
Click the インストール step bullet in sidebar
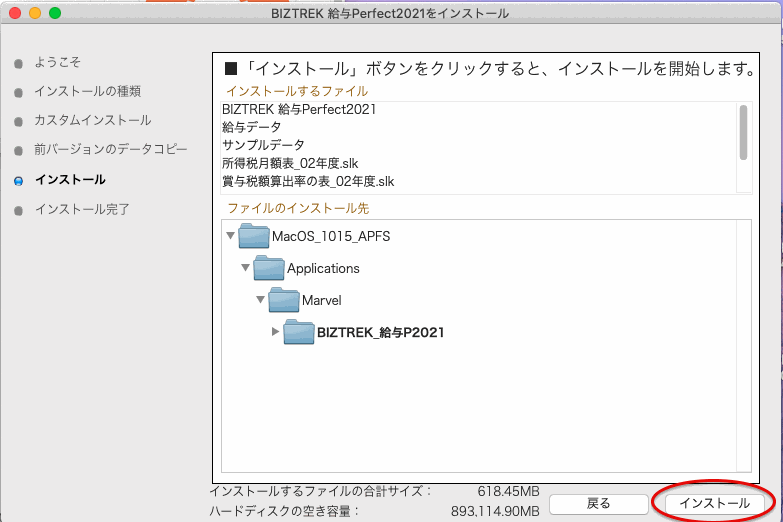pyautogui.click(x=18, y=180)
